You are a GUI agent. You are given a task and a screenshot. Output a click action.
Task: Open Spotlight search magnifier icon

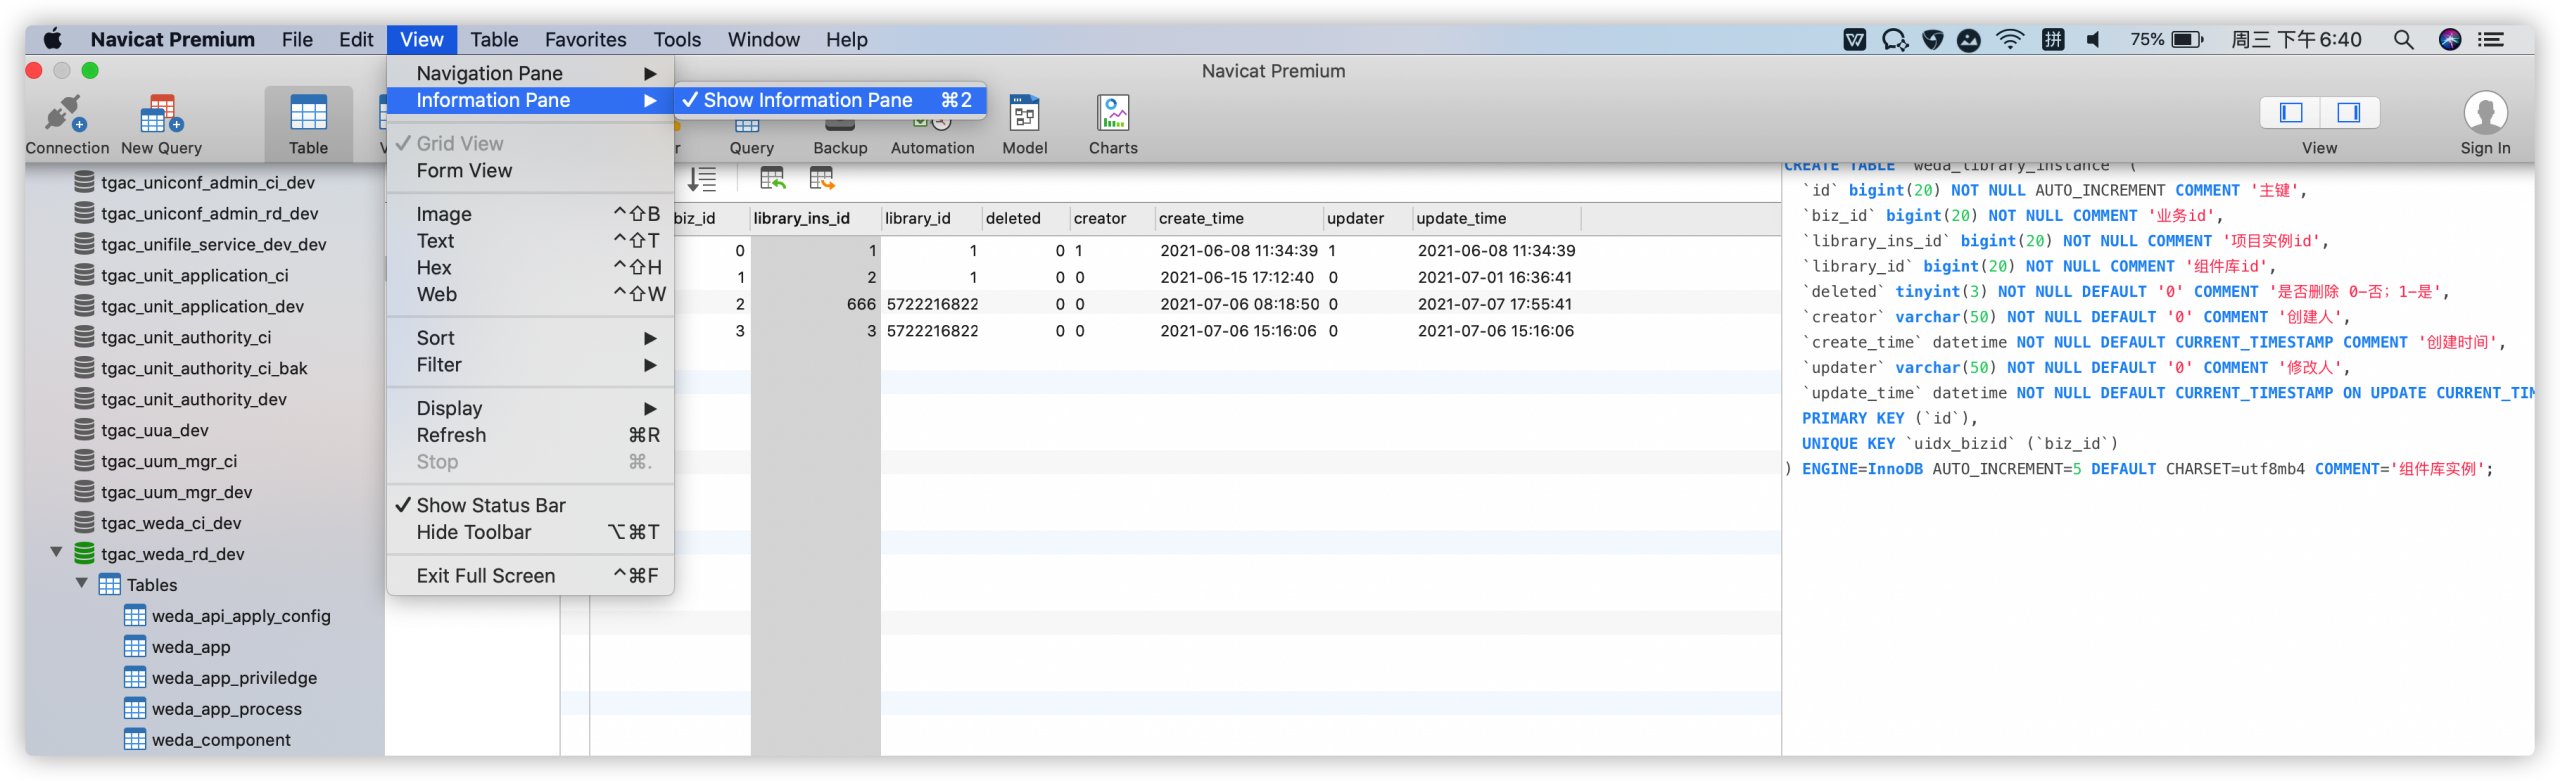pyautogui.click(x=2403, y=40)
